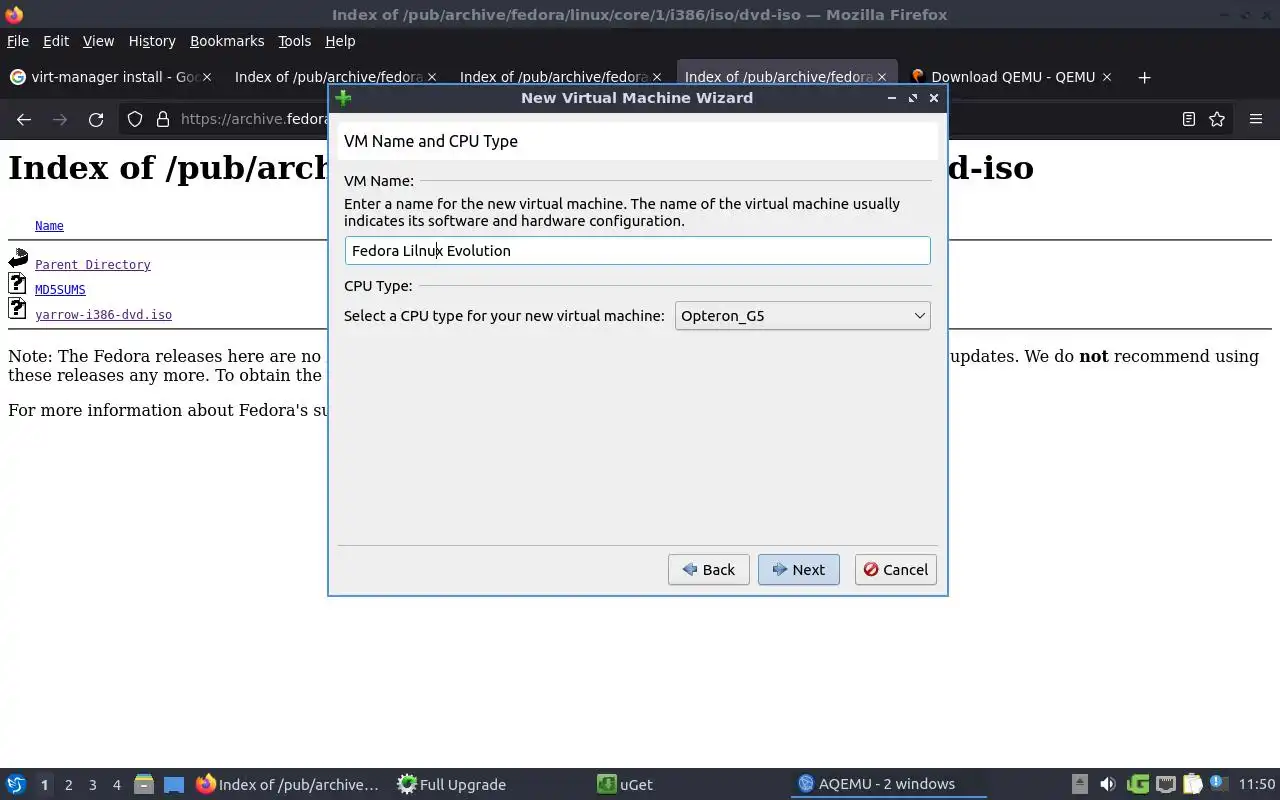
Task: Open a new browser tab
Action: (x=1144, y=77)
